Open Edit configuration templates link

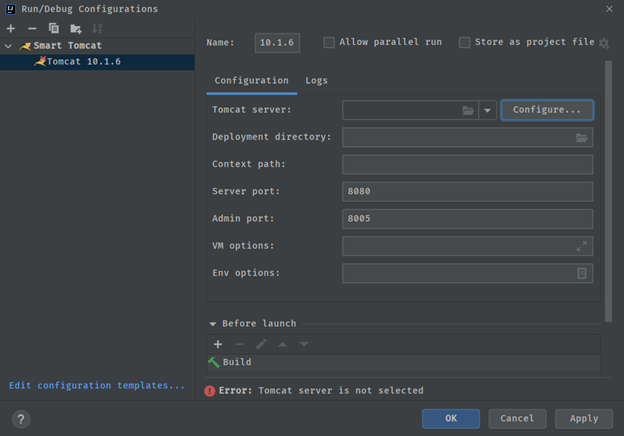(x=97, y=385)
